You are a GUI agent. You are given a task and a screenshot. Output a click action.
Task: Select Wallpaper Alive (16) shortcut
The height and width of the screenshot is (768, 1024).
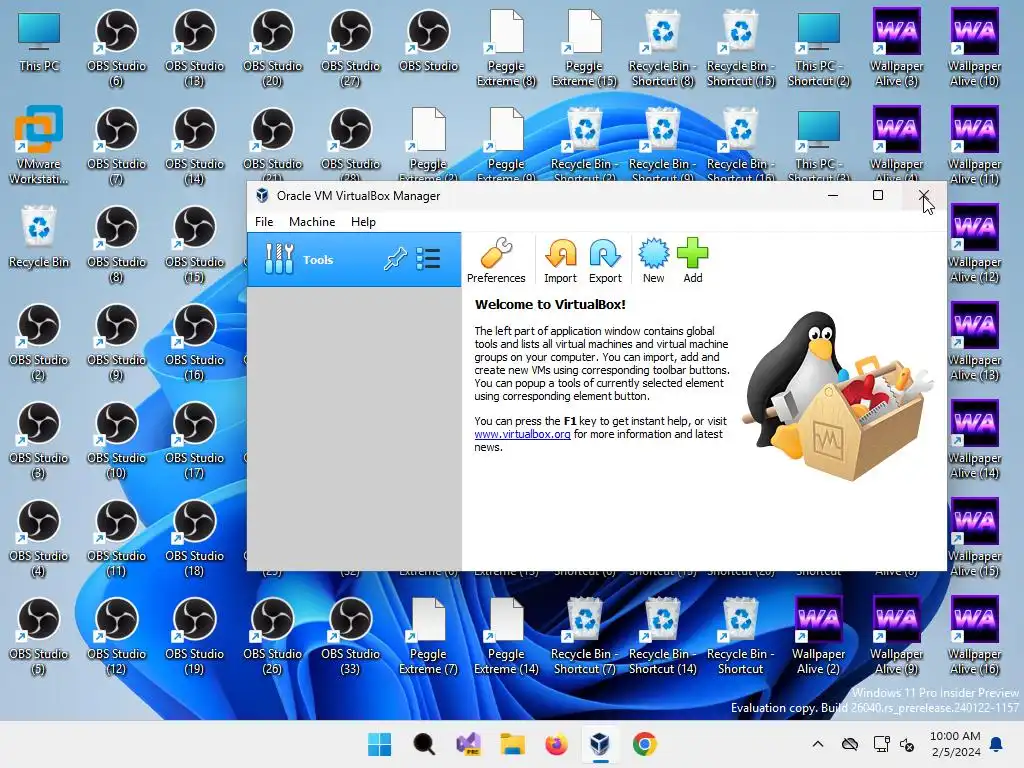[974, 636]
